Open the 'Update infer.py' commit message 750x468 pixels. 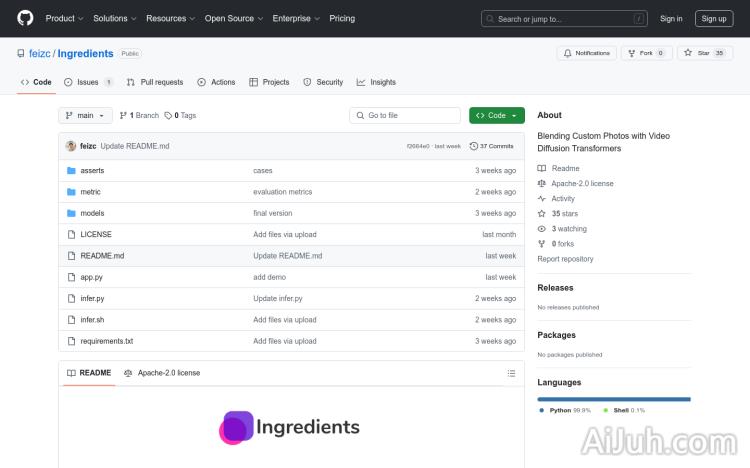point(278,298)
